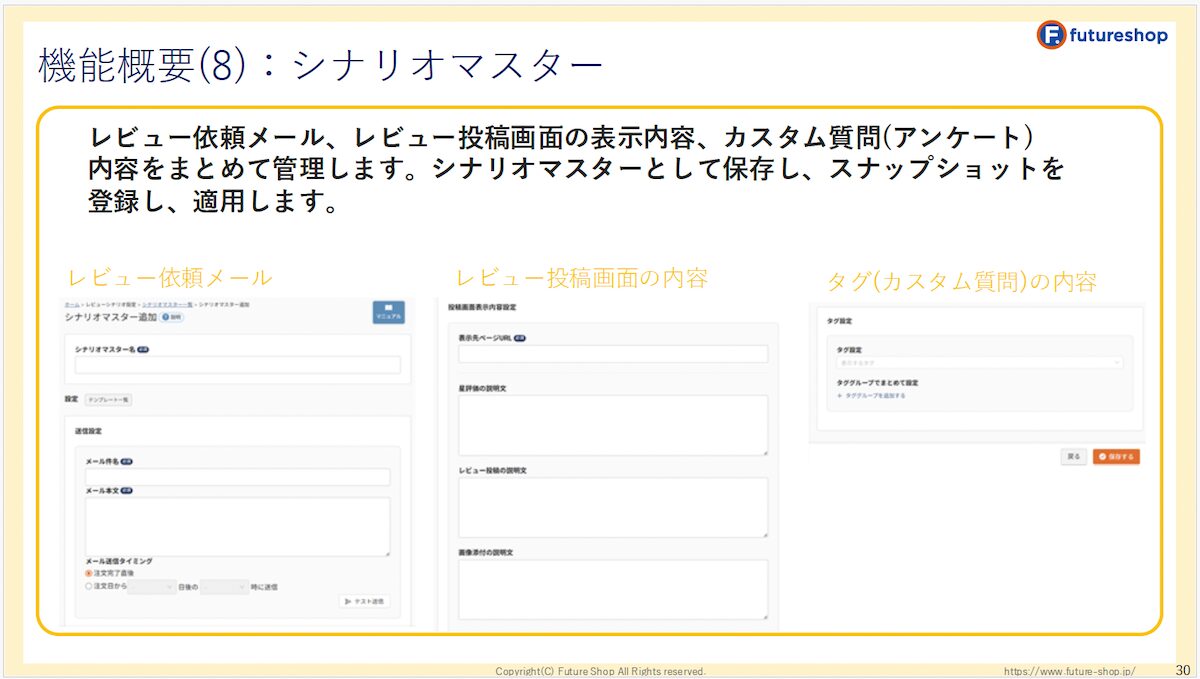1200x679 pixels.
Task: Open the 時に送信 hour selection dropdown
Action: 224,588
